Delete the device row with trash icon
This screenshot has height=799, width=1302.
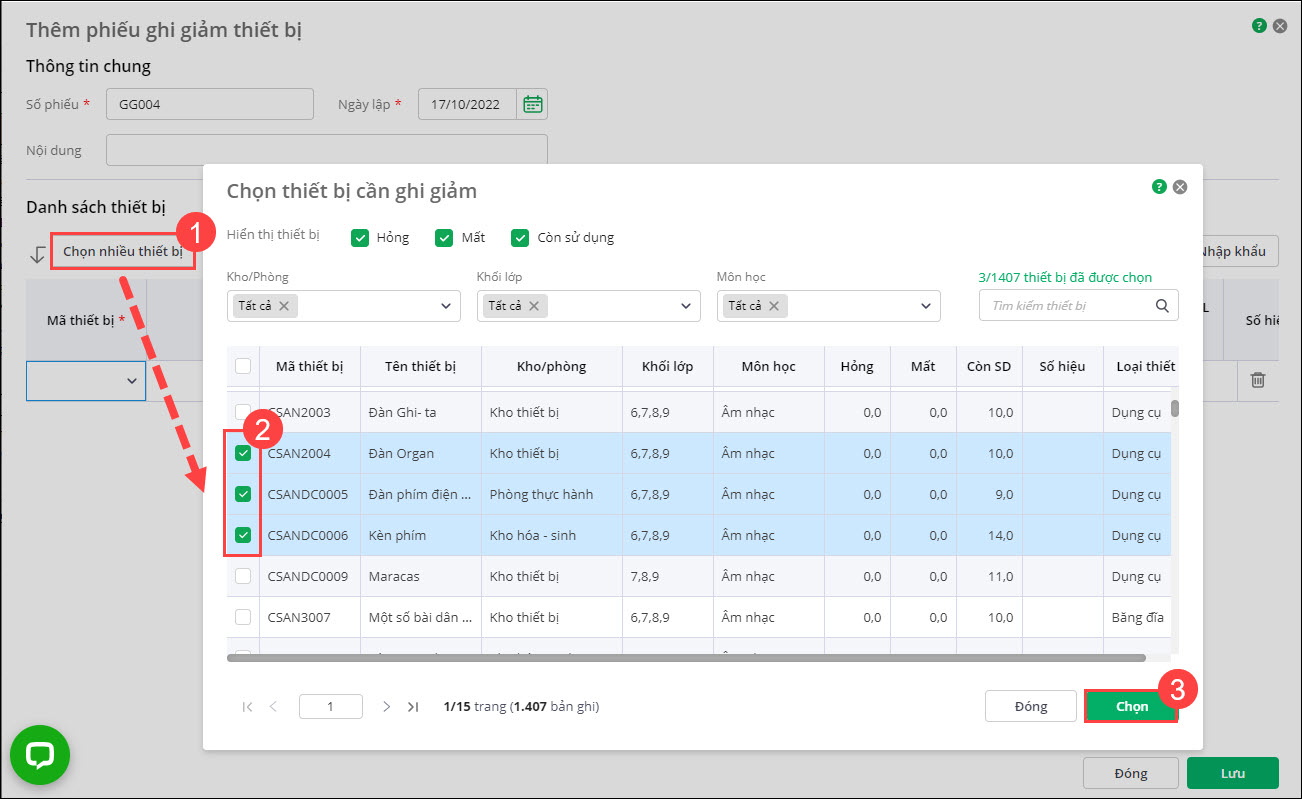pos(1258,380)
